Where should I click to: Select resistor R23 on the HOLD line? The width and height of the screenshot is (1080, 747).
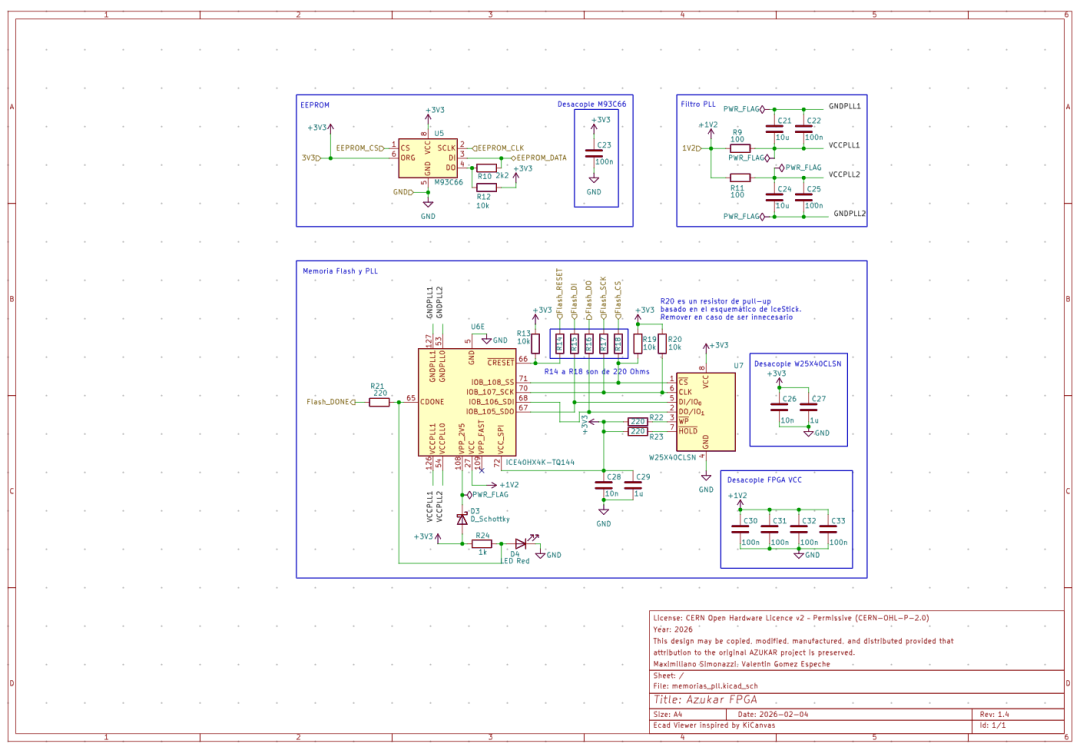click(638, 432)
